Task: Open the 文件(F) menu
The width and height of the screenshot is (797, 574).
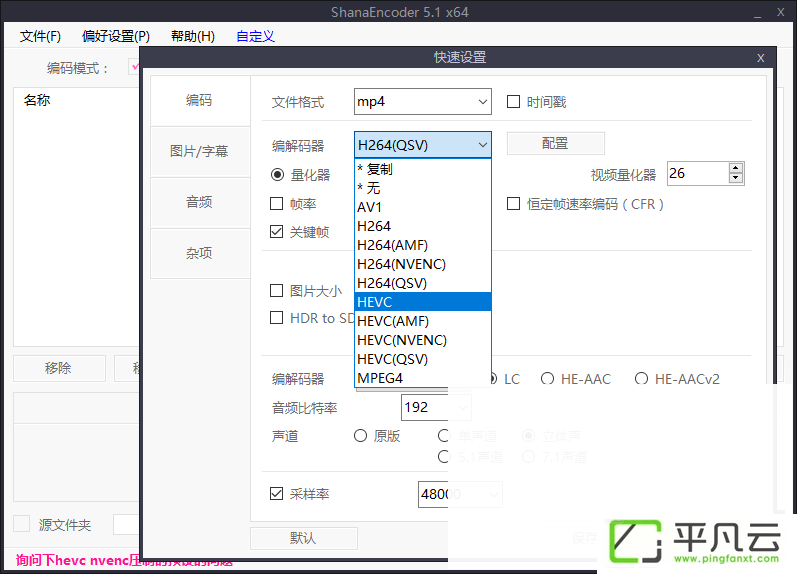Action: pyautogui.click(x=40, y=36)
